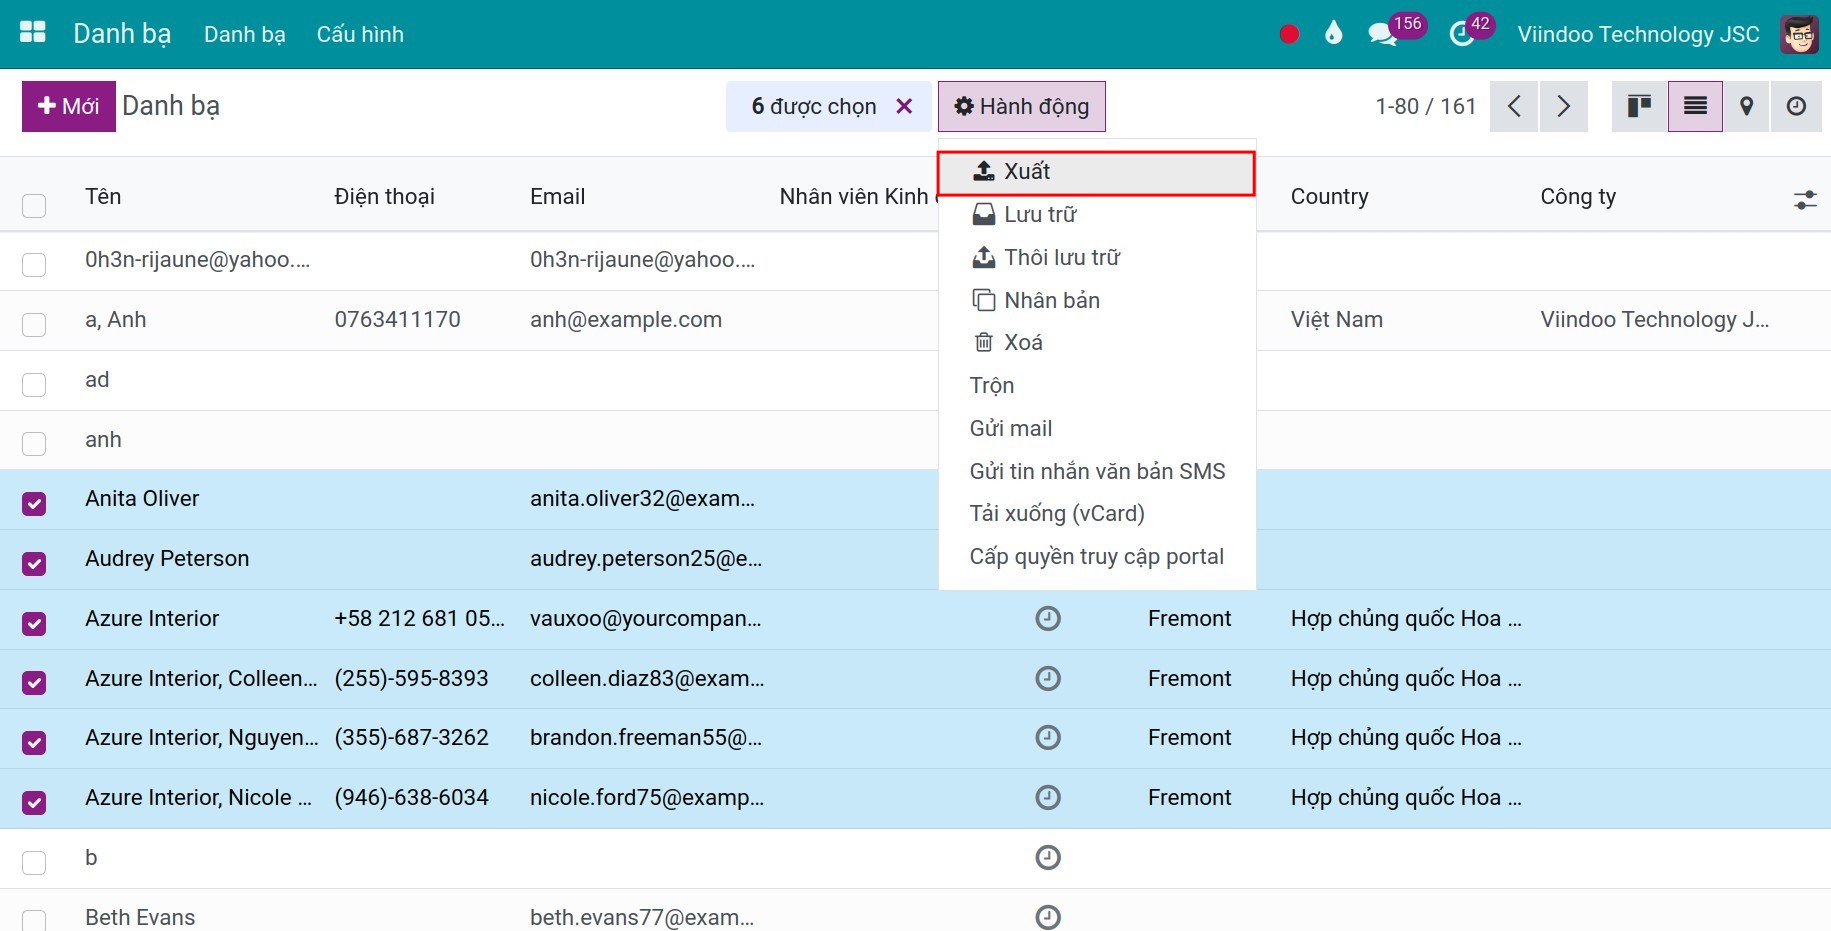Choose Thôi lưu trữ unarchive action
The height and width of the screenshot is (931, 1831).
pyautogui.click(x=1096, y=257)
